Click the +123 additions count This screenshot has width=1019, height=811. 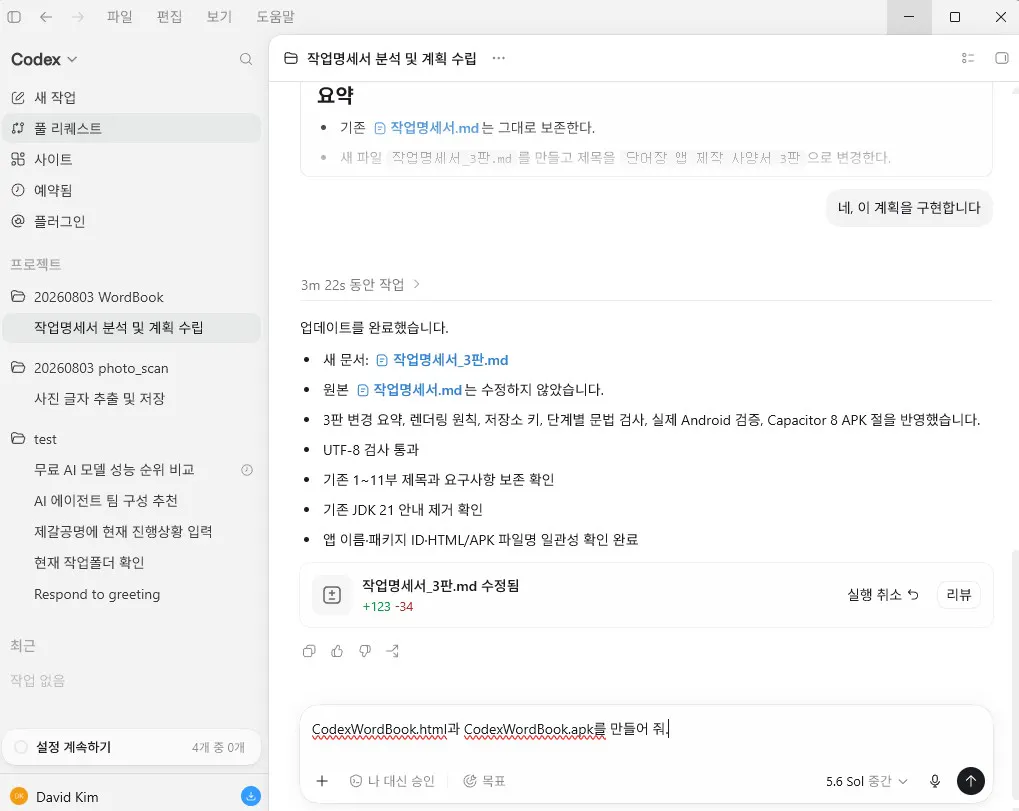click(x=376, y=606)
